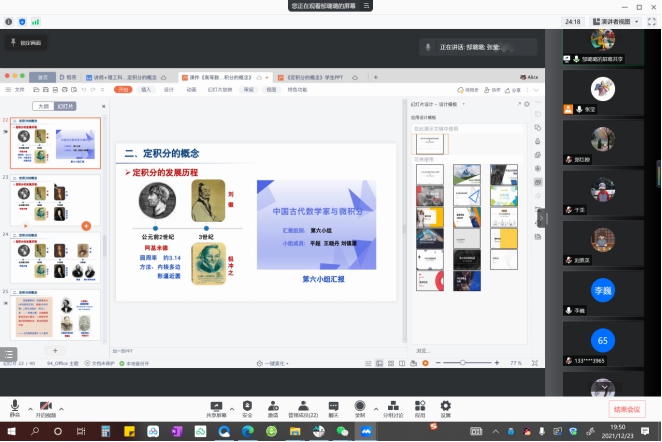Screen dimensions: 662x442
Task: Open the Share Screen option
Action: tap(215, 405)
